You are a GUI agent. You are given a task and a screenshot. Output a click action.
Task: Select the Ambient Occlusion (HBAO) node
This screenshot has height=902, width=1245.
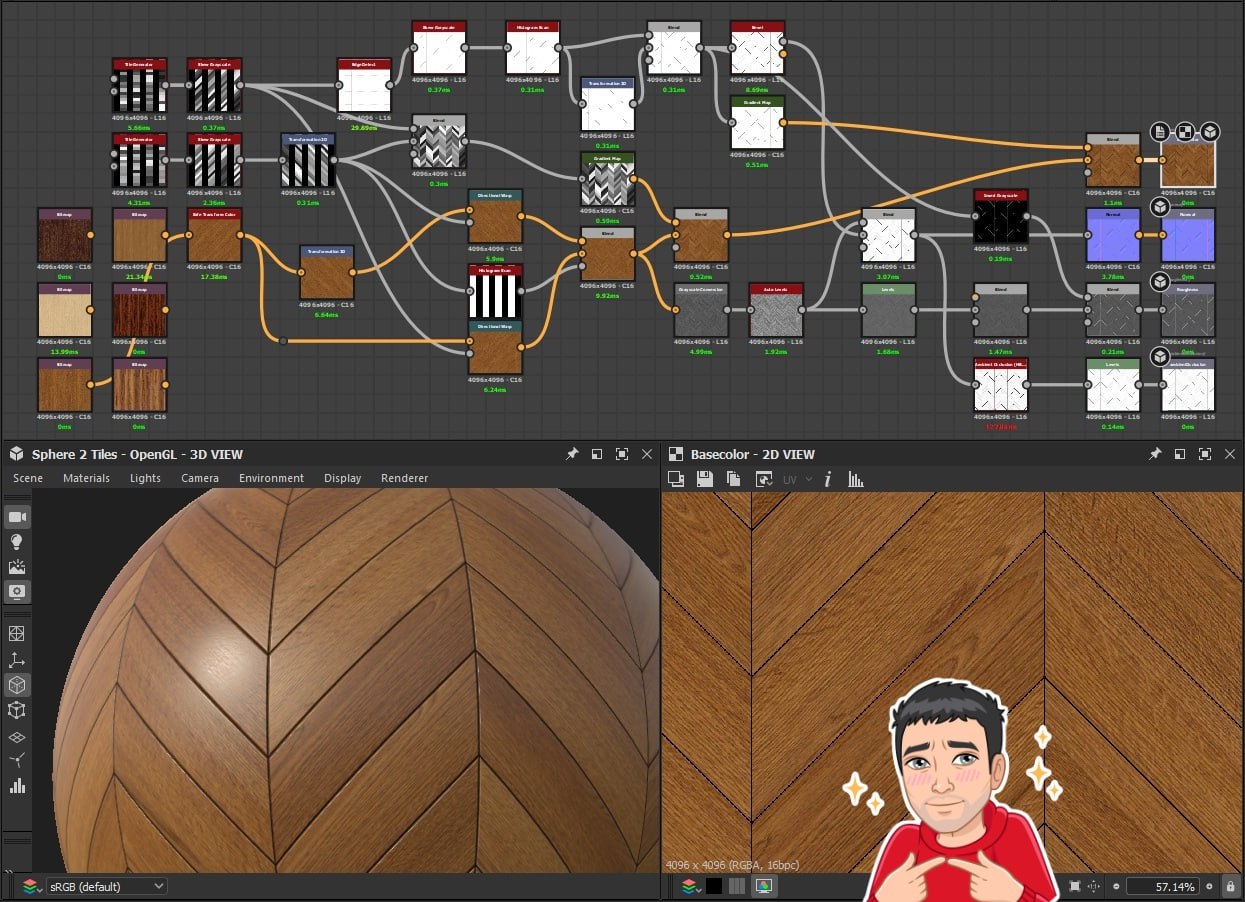pyautogui.click(x=1001, y=385)
